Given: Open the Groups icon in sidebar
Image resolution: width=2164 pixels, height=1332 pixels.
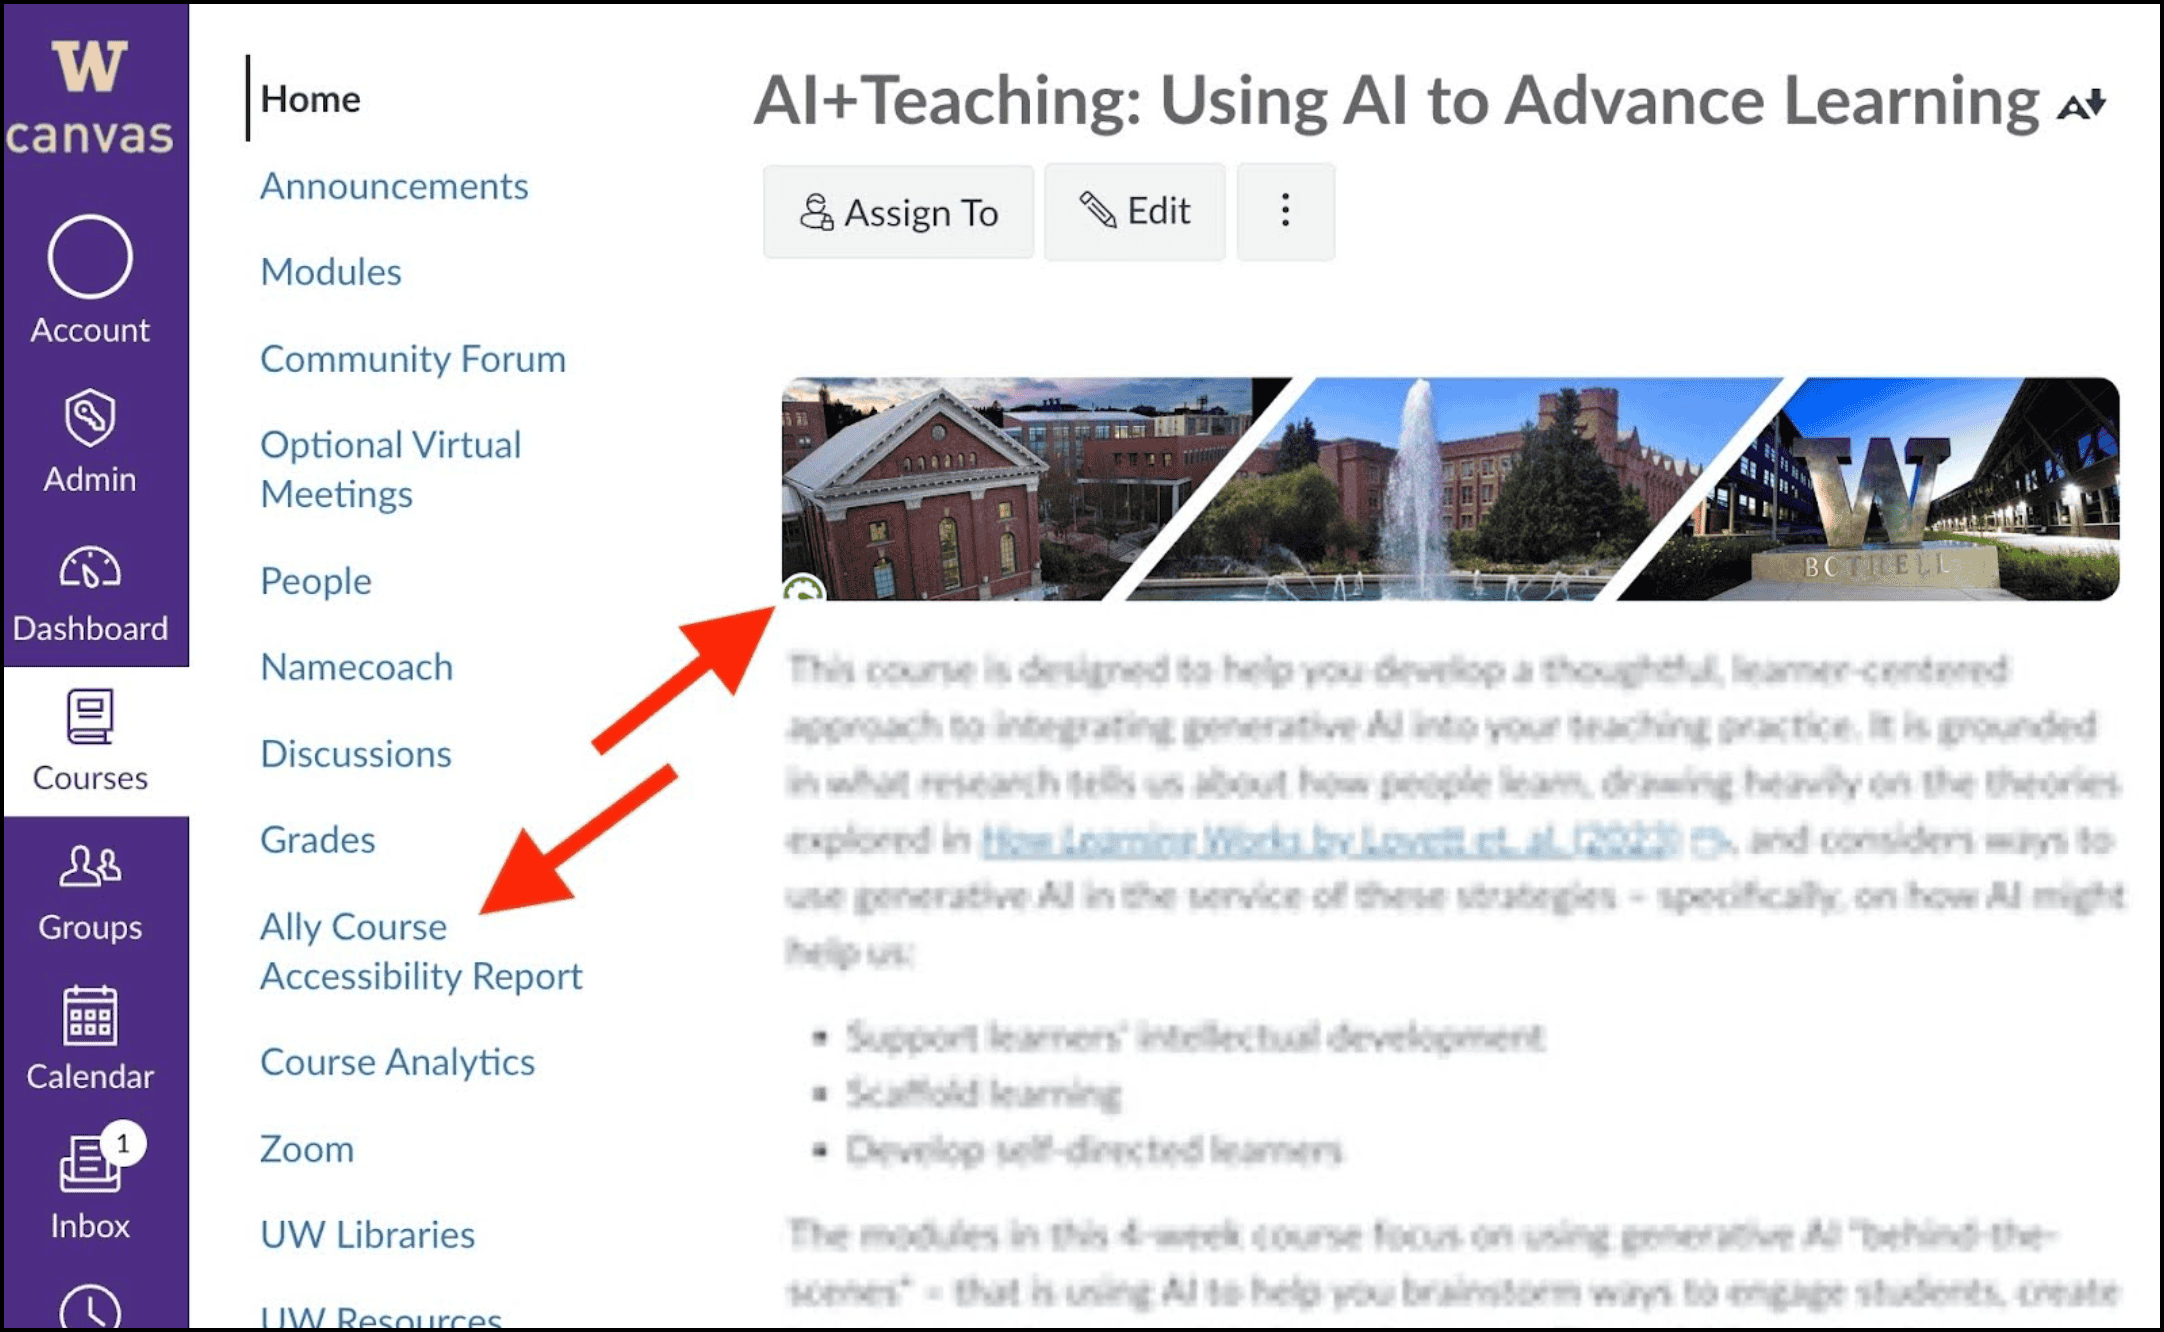Looking at the screenshot, I should pyautogui.click(x=90, y=867).
